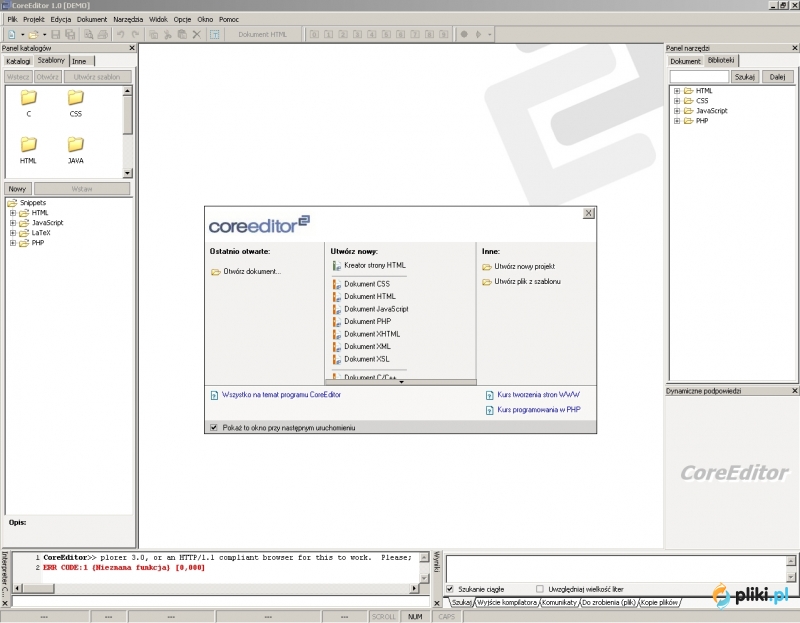Click the Save toolbar icon
Screen dimensions: 800x623
tap(56, 35)
